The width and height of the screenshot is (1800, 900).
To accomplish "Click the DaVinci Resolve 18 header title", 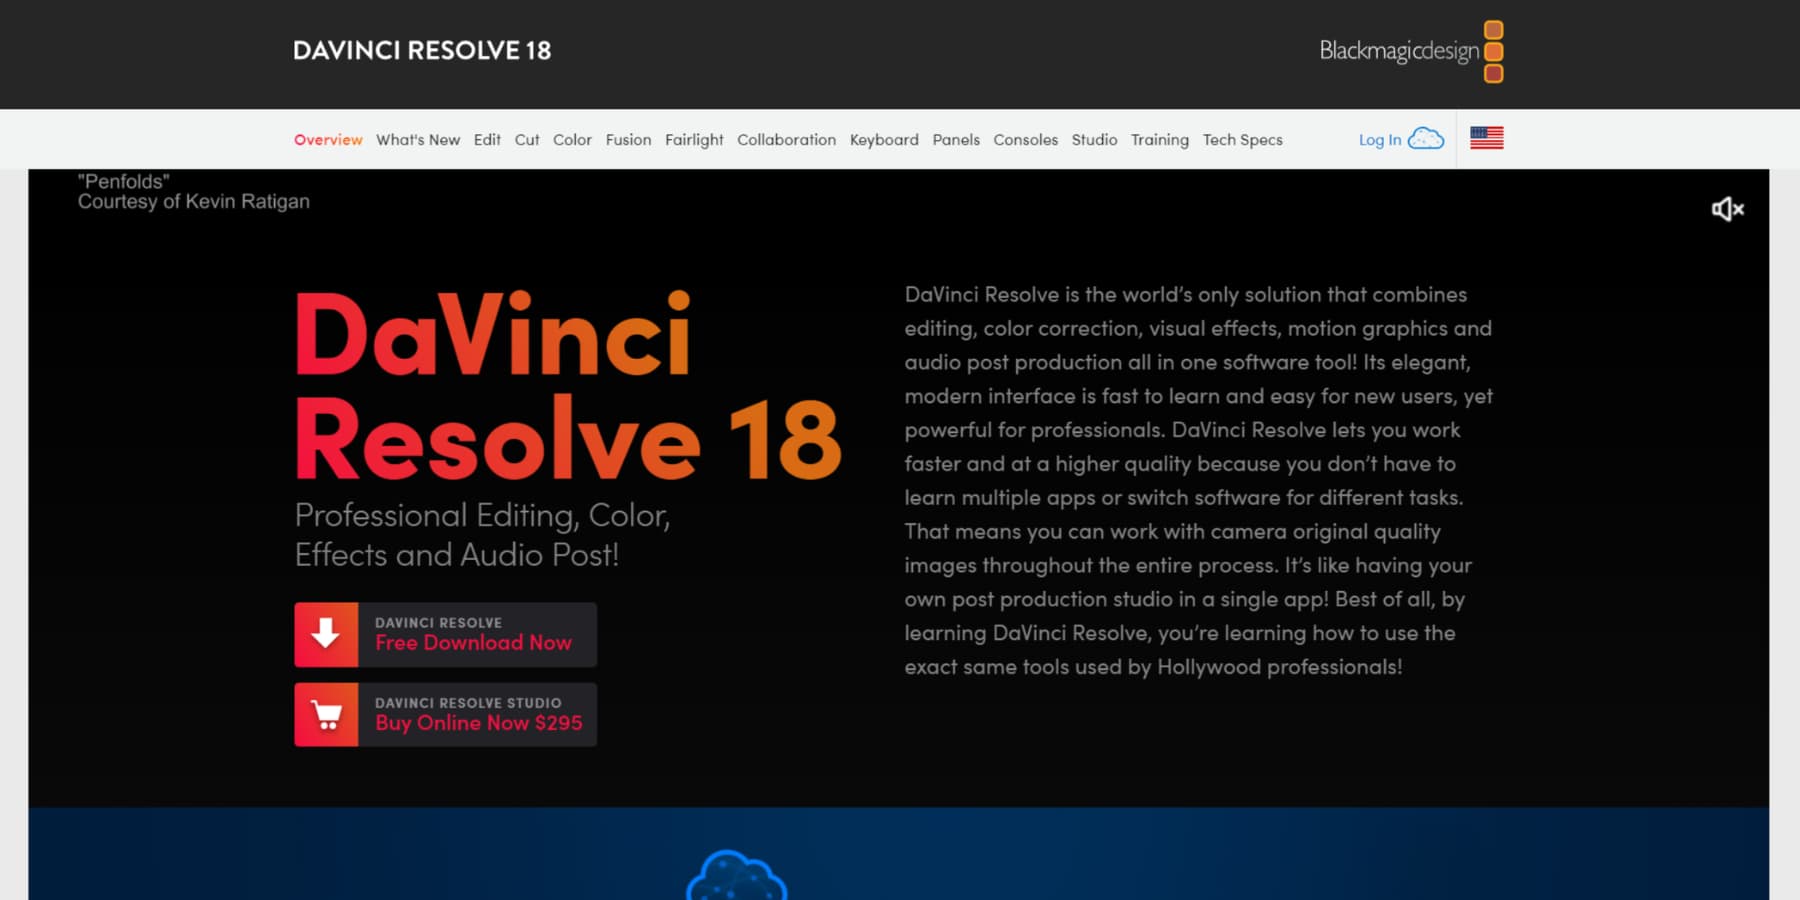I will point(421,50).
